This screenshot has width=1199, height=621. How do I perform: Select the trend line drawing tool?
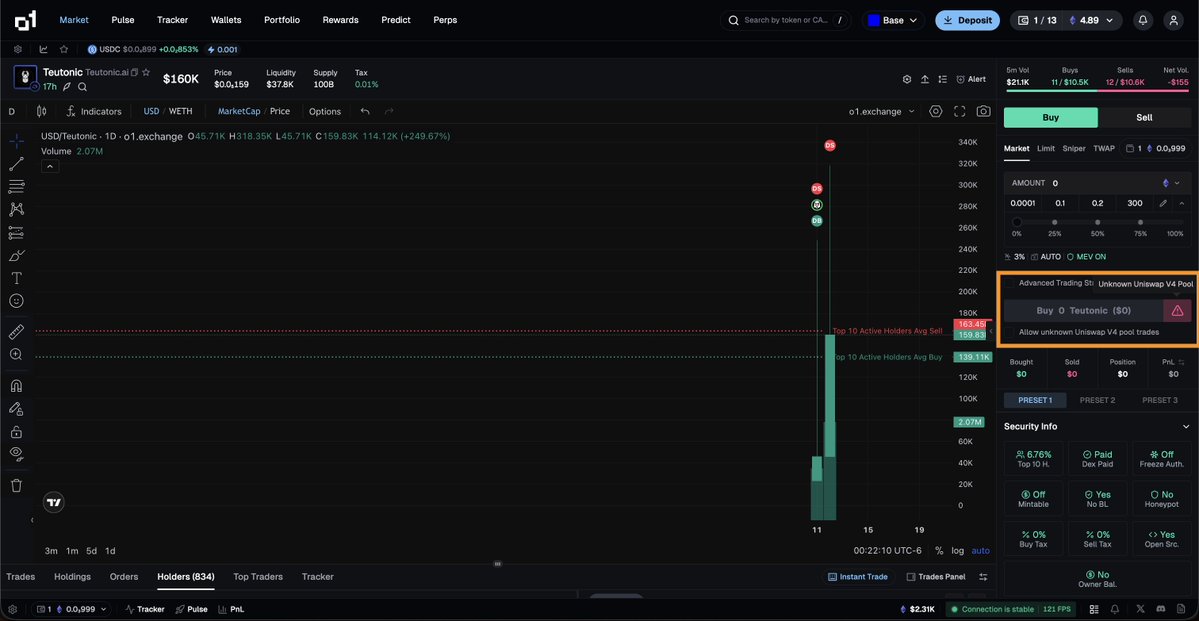16,164
